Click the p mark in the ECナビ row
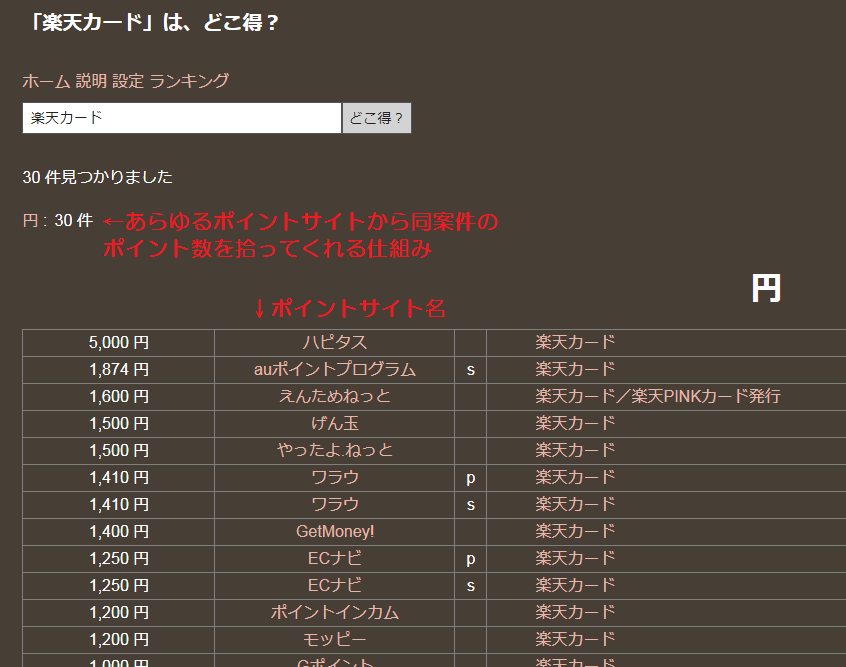Viewport: 846px width, 667px height. 470,560
